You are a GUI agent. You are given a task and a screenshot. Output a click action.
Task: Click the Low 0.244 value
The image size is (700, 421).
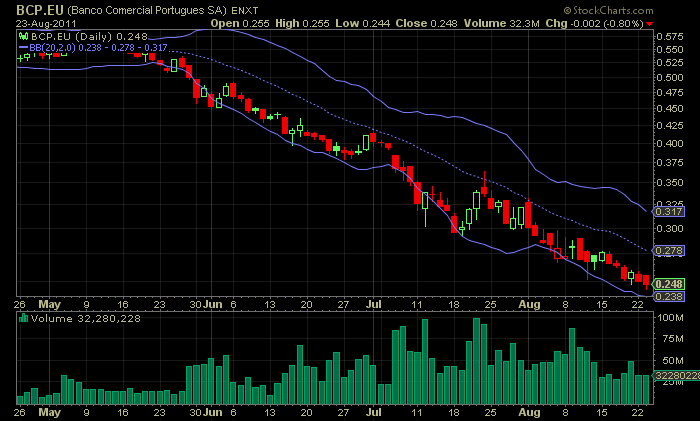362,23
